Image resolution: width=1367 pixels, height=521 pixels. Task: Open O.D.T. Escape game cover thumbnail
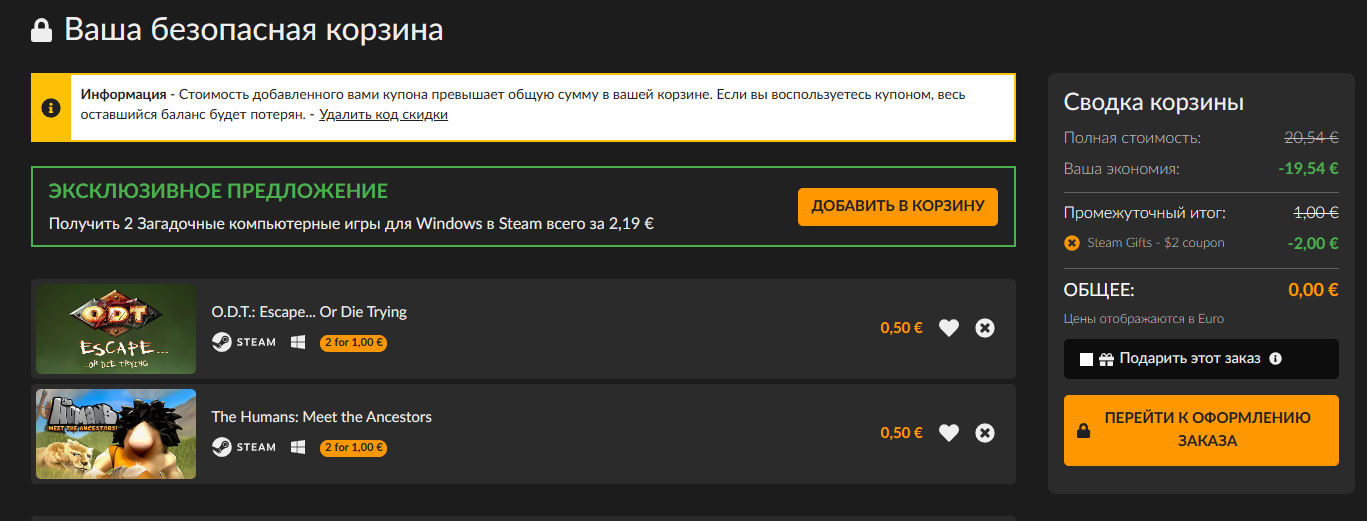(116, 329)
